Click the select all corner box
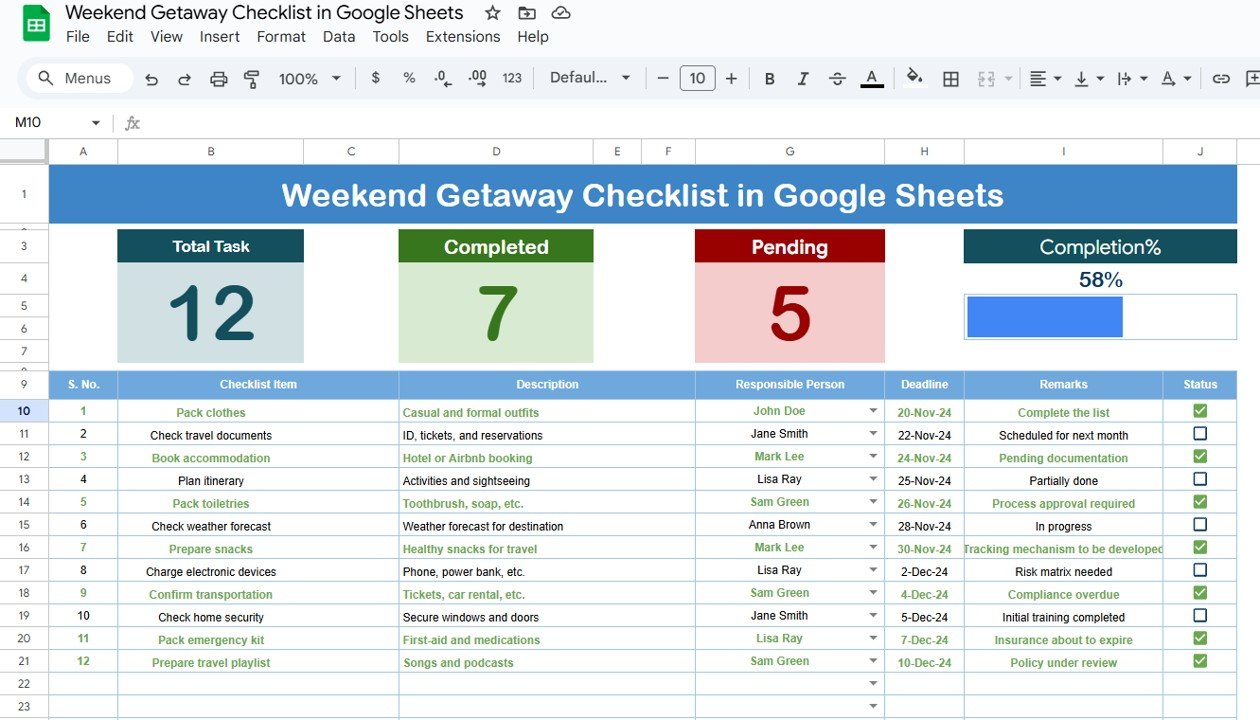Image resolution: width=1260 pixels, height=720 pixels. coord(24,151)
